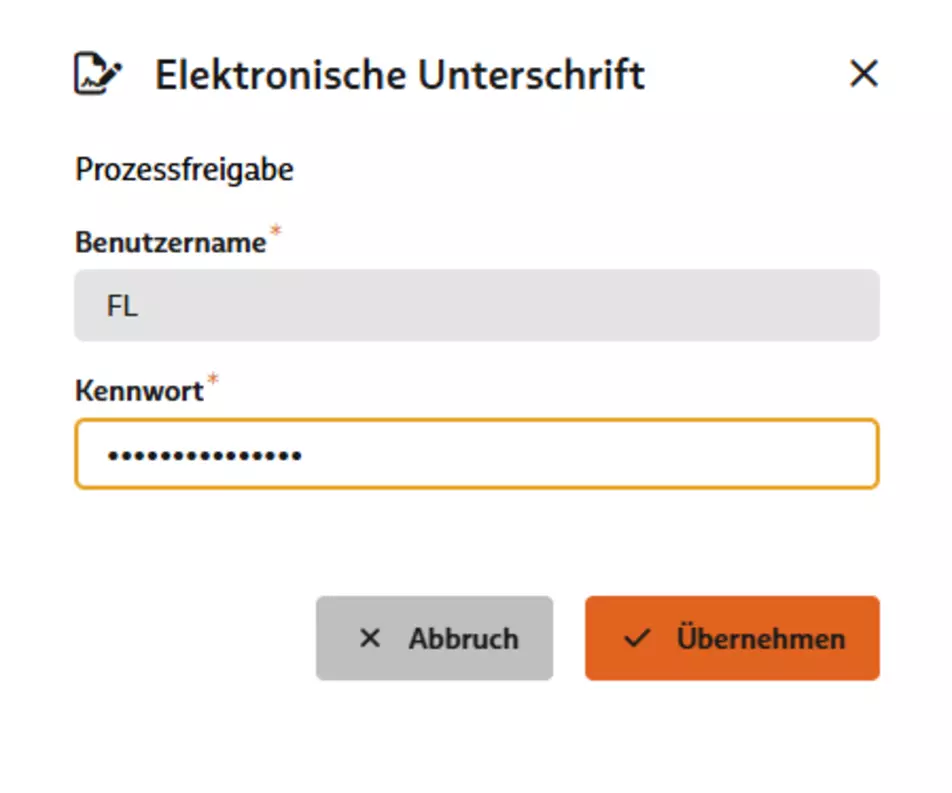Click the FL text in username field
The width and height of the screenshot is (952, 793).
click(122, 305)
